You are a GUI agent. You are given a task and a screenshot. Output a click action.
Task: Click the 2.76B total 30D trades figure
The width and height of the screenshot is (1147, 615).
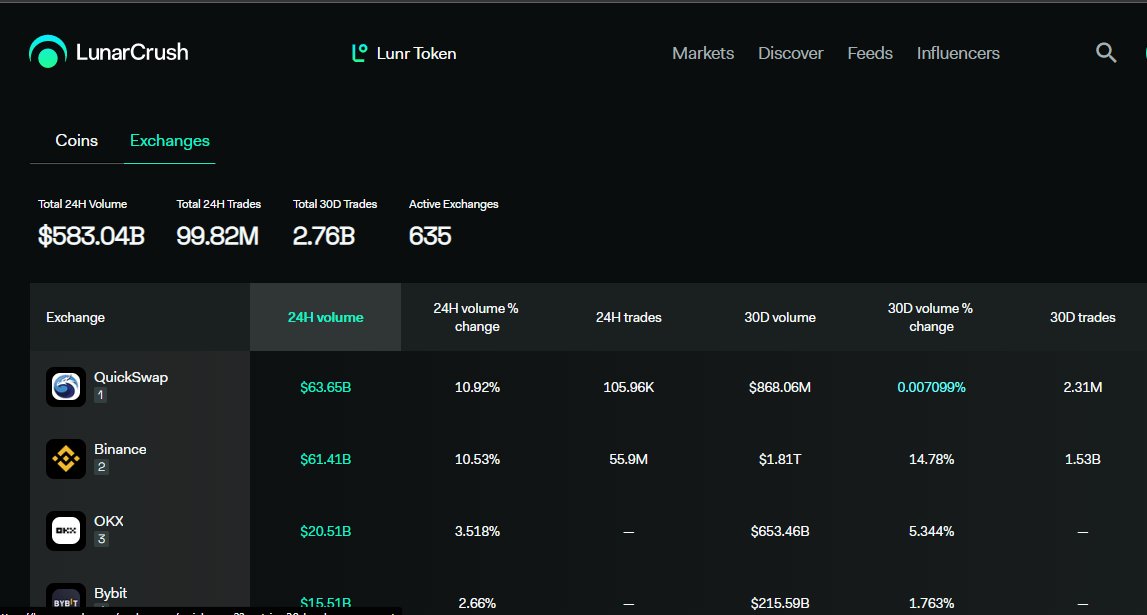[324, 236]
